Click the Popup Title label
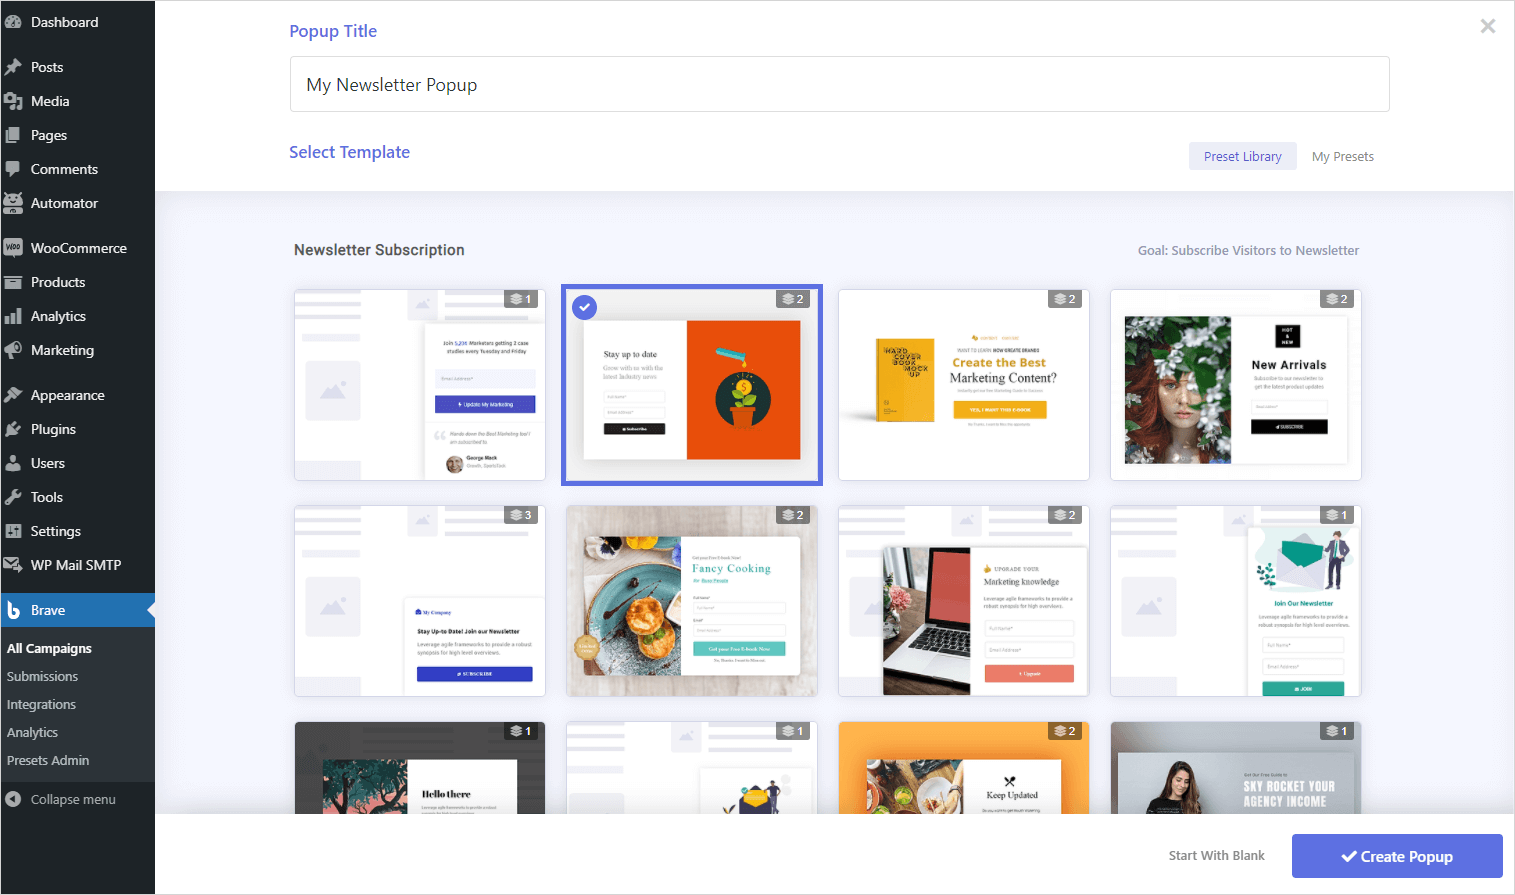The image size is (1515, 895). tap(333, 31)
